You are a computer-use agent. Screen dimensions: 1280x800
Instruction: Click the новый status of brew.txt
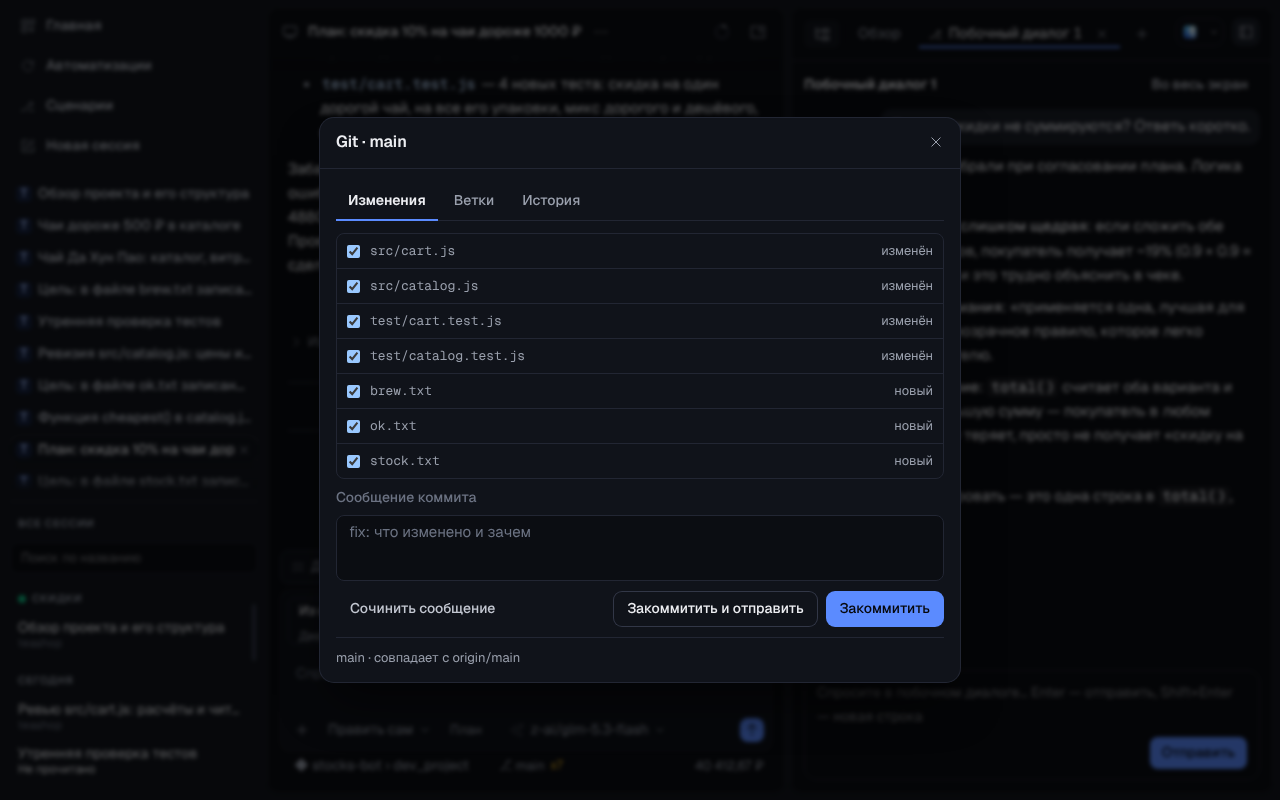(x=914, y=391)
